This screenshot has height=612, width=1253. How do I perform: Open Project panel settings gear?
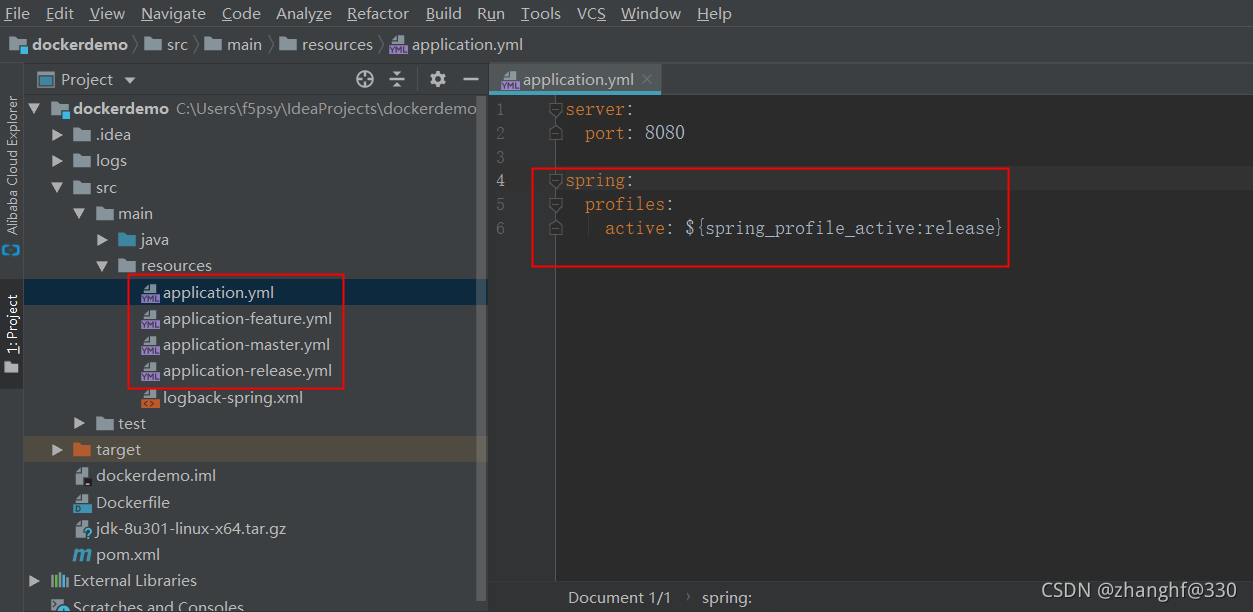point(437,79)
